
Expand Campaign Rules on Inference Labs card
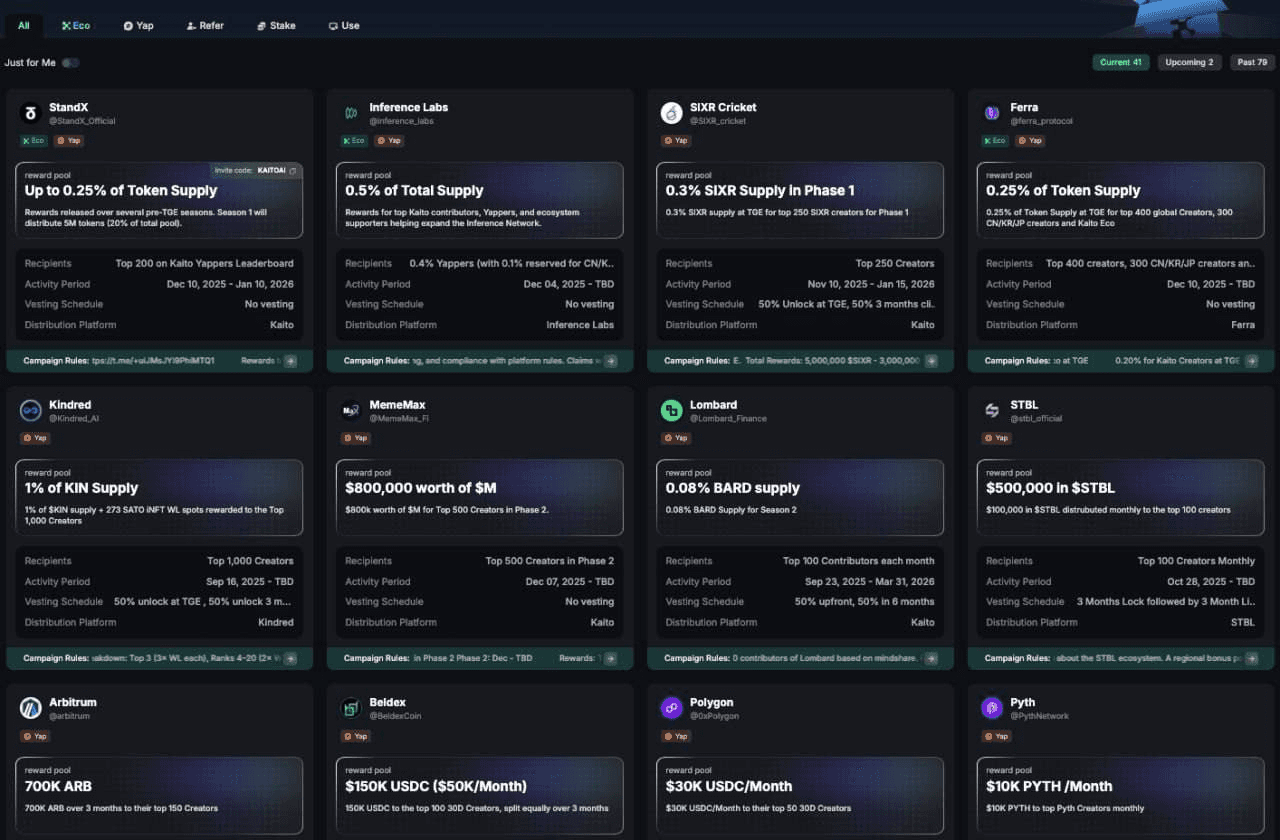610,361
